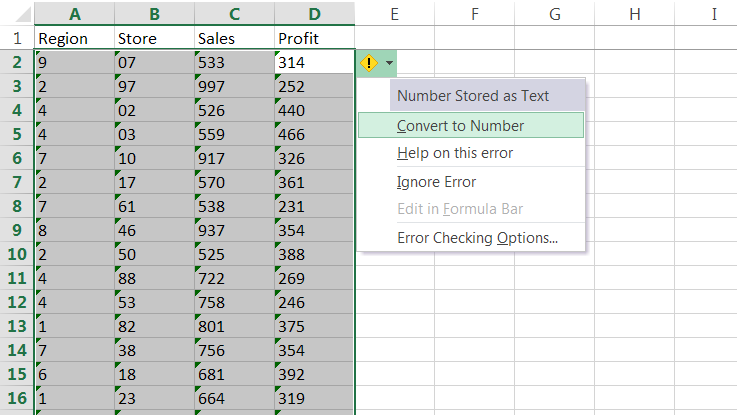Screen dimensions: 737x415
Task: Select column C header
Action: point(234,14)
